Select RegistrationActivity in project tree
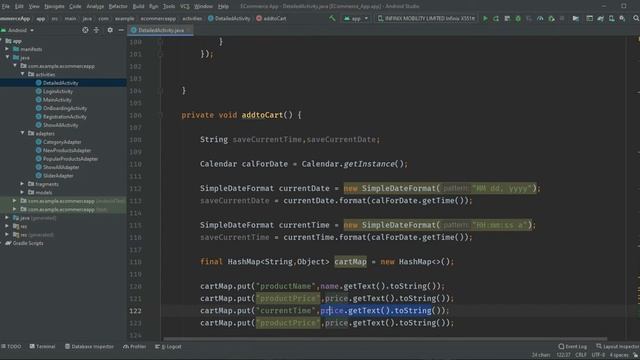640x360 pixels. coord(64,117)
